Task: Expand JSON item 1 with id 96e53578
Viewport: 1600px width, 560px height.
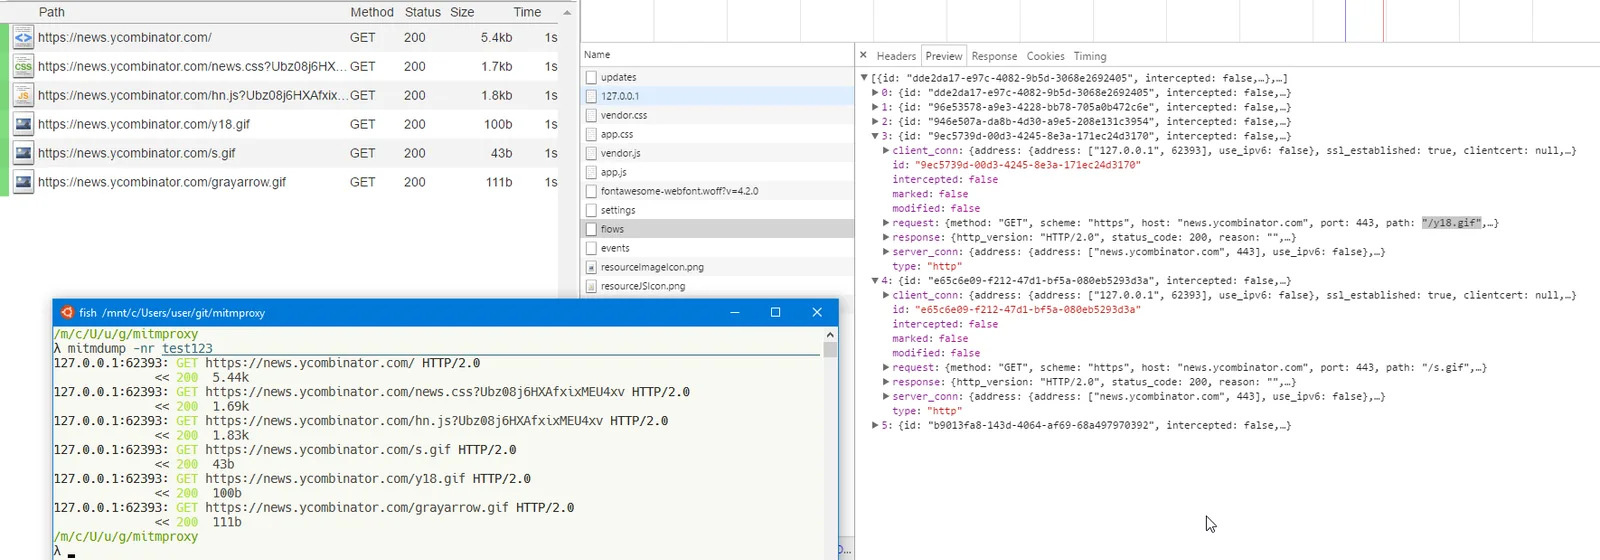Action: [x=875, y=107]
